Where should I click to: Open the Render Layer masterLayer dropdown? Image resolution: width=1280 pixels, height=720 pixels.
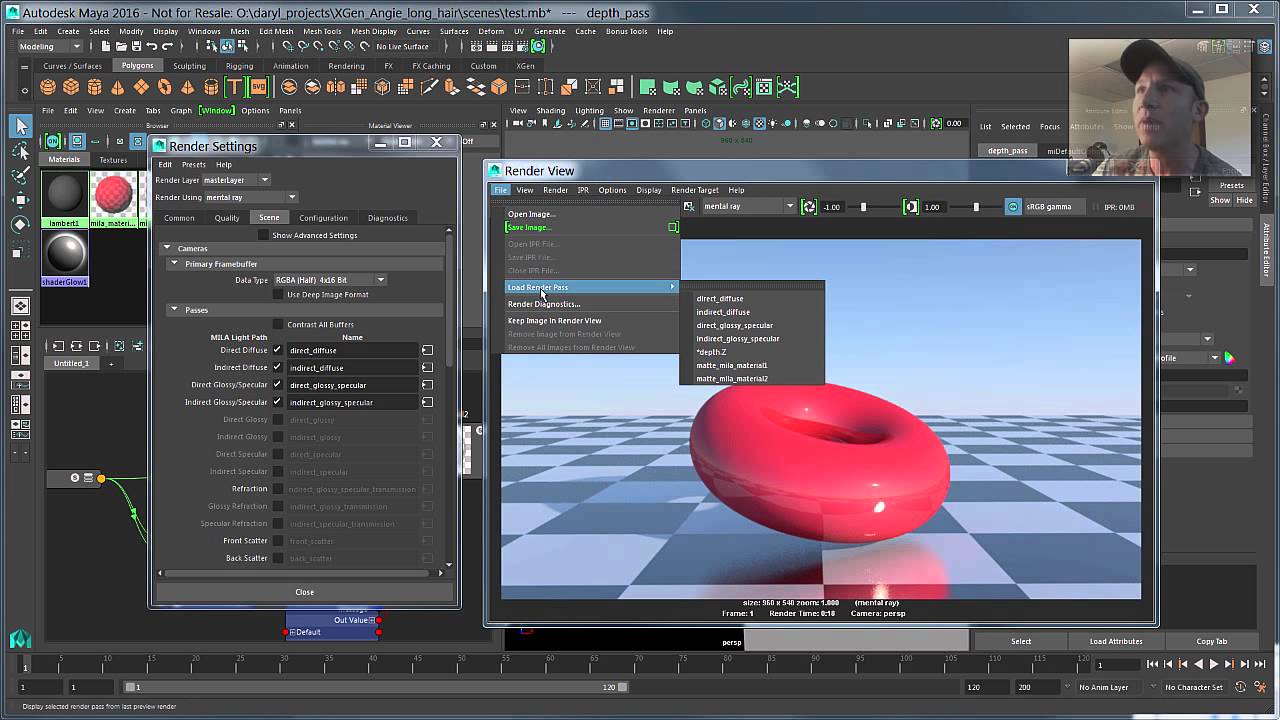click(x=236, y=180)
